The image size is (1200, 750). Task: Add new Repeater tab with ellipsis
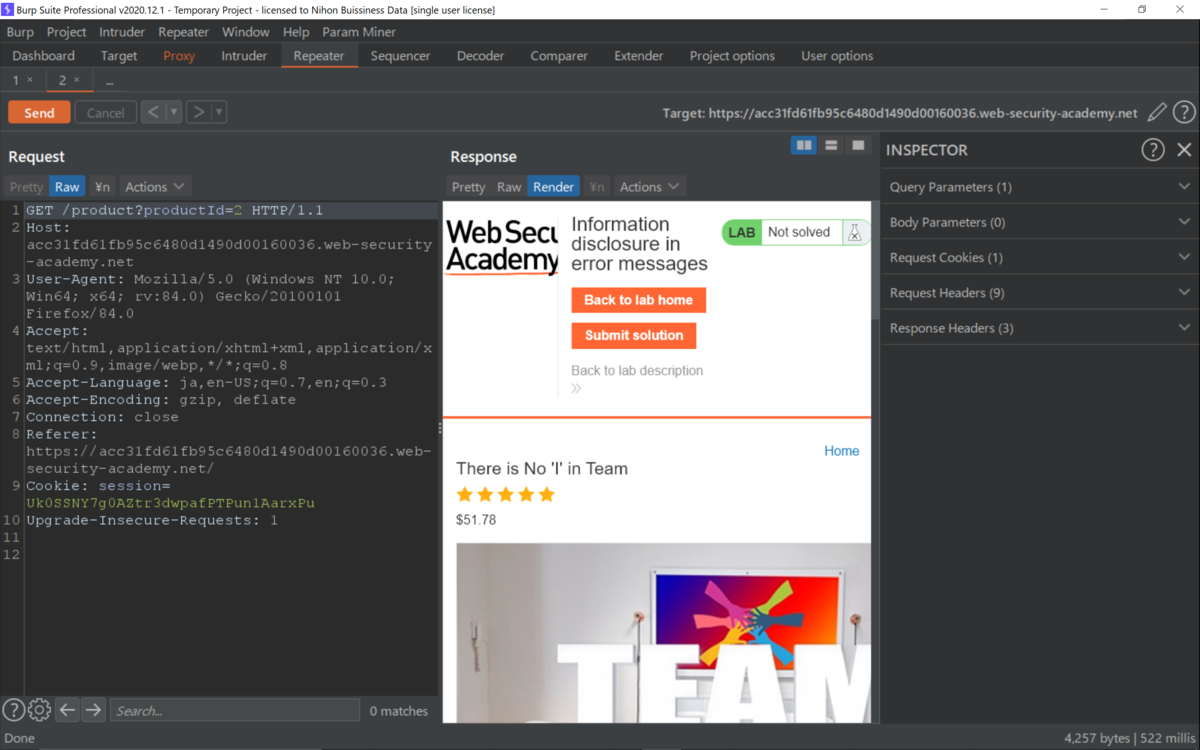tap(109, 81)
